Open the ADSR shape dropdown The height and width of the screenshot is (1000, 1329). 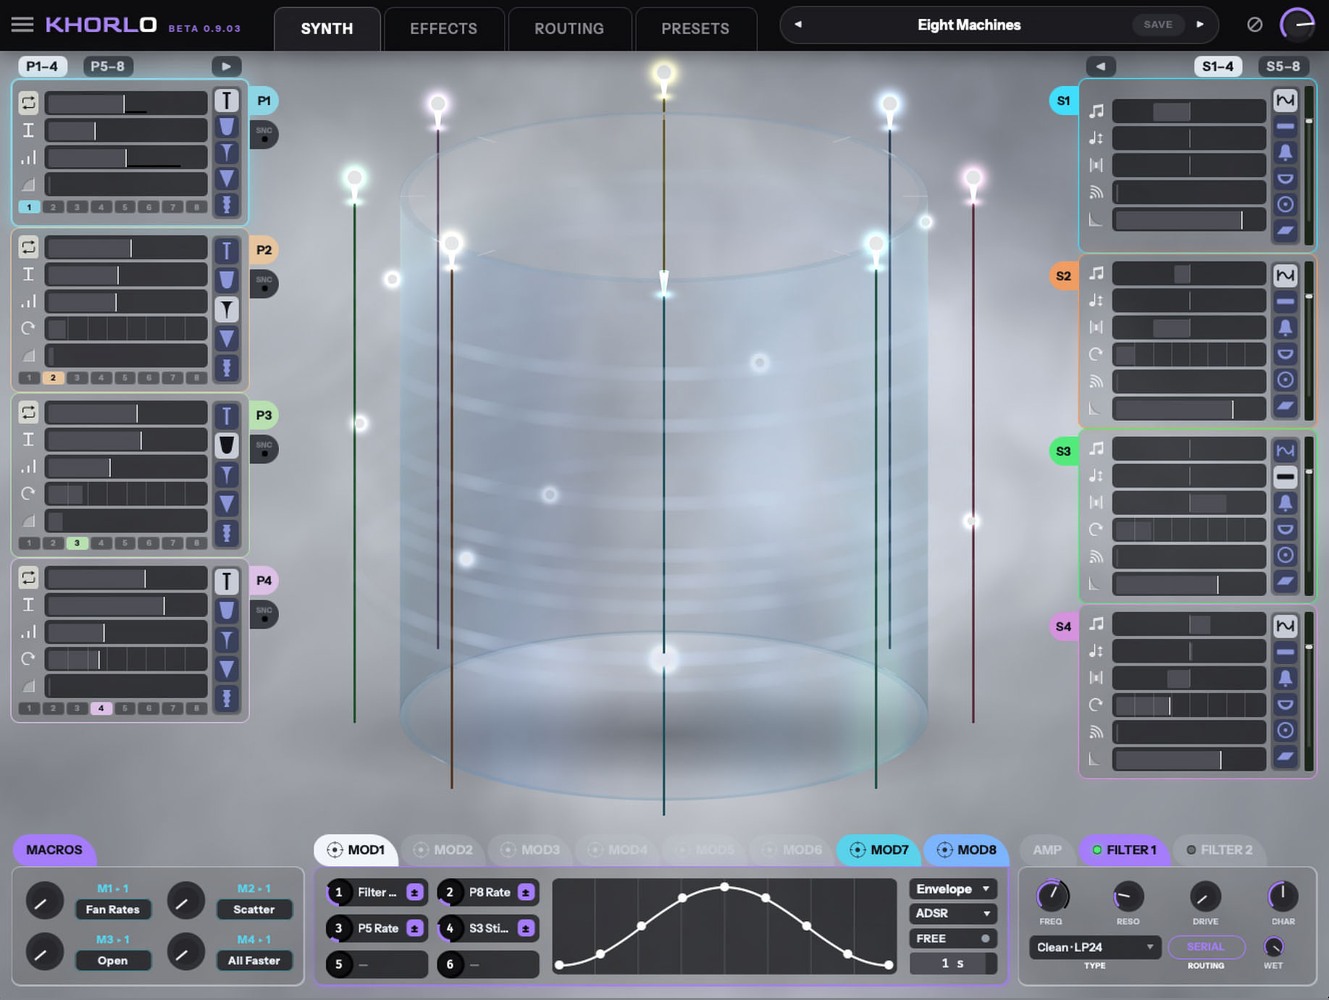953,914
